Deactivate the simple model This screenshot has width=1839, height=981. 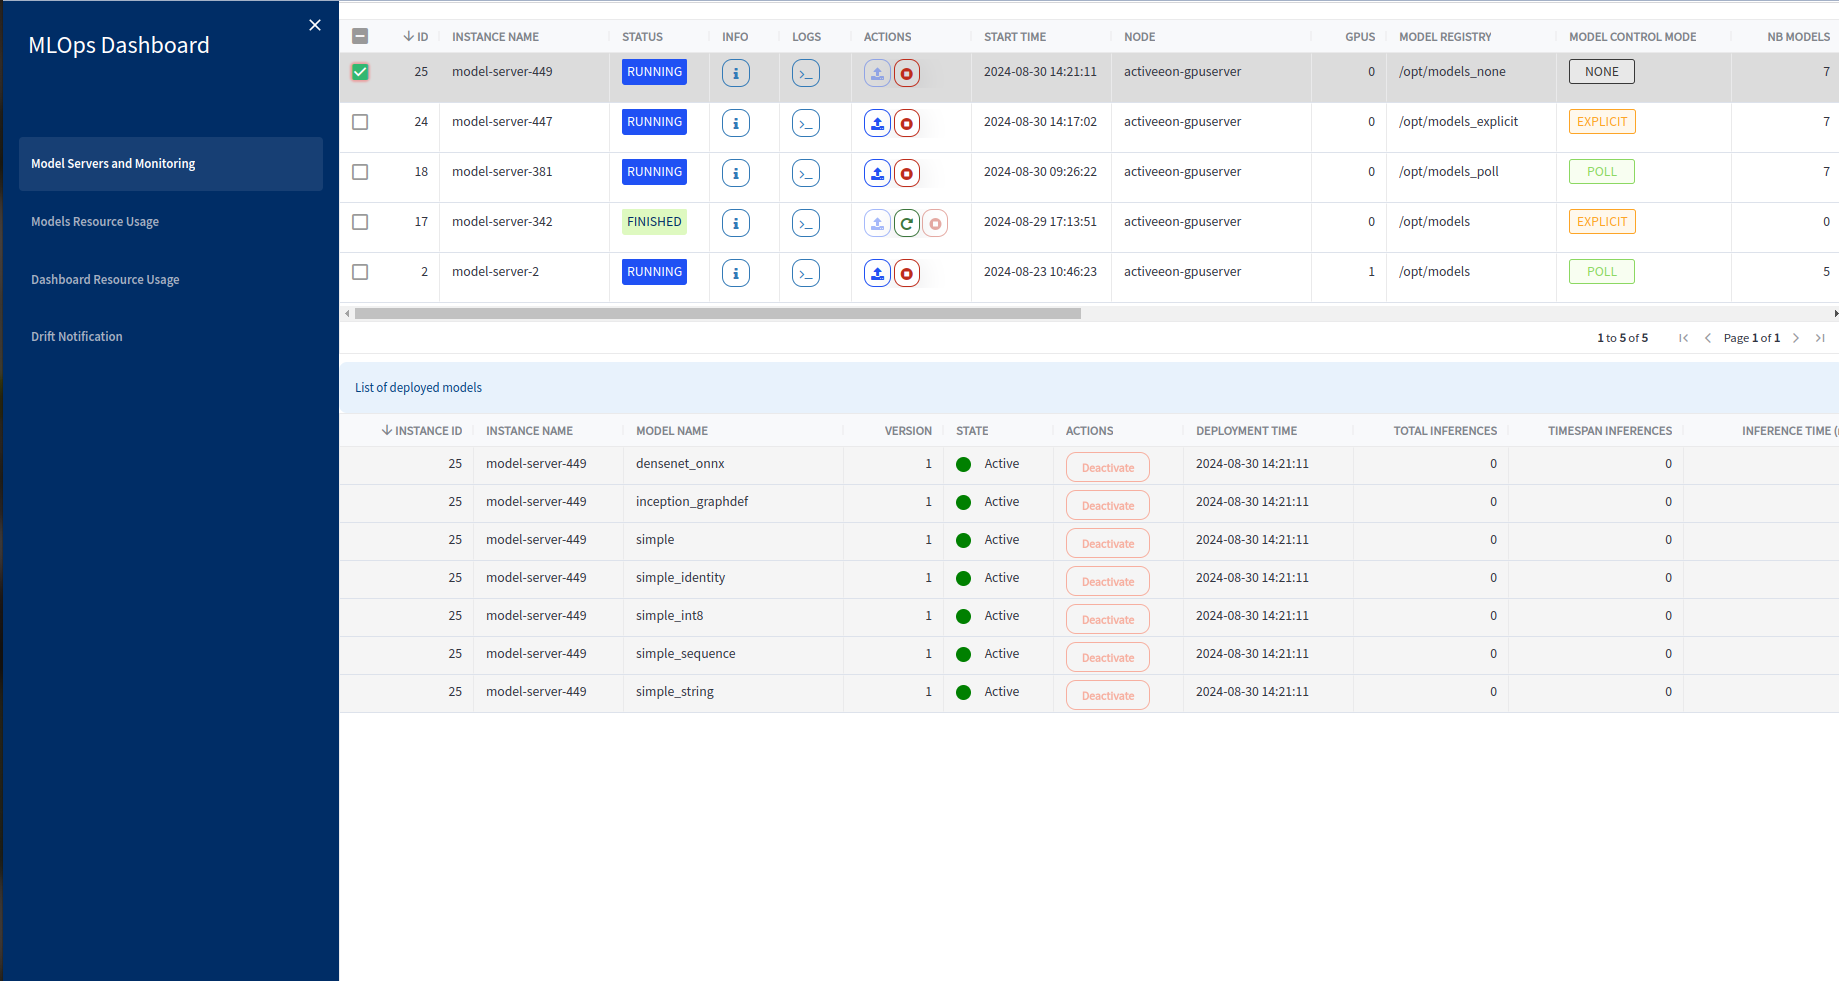[1108, 544]
